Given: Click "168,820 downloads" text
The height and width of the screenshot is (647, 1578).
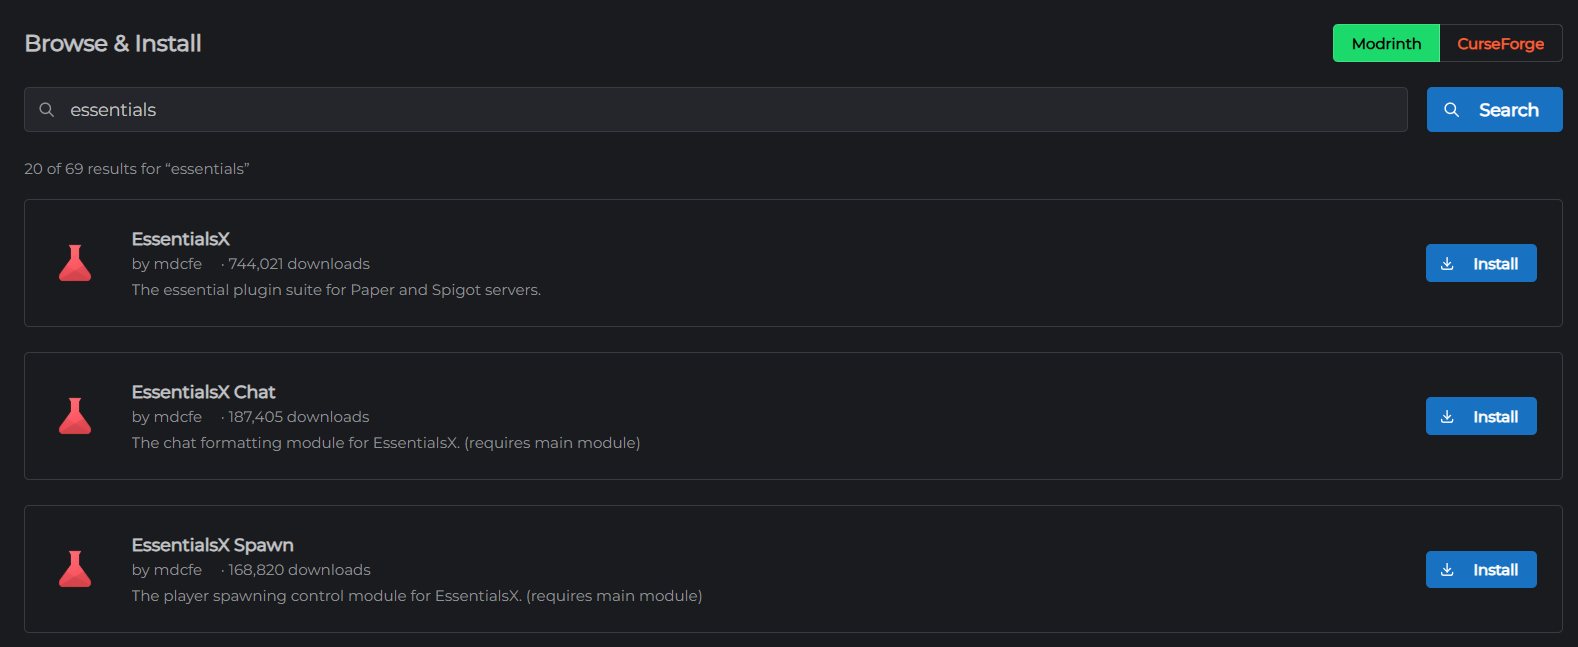Looking at the screenshot, I should (x=299, y=570).
